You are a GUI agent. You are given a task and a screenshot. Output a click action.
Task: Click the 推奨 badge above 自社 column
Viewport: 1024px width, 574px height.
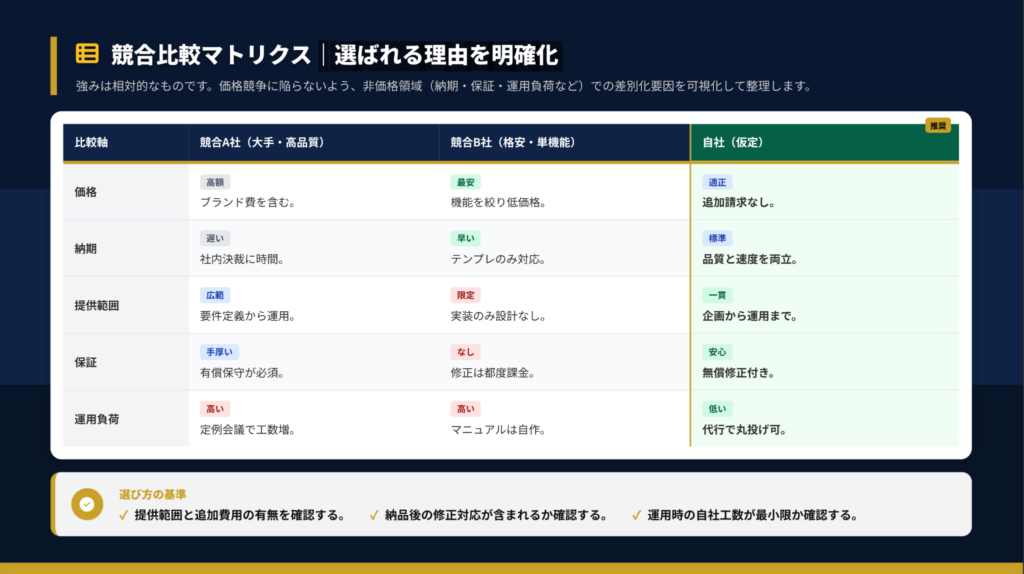coord(937,126)
